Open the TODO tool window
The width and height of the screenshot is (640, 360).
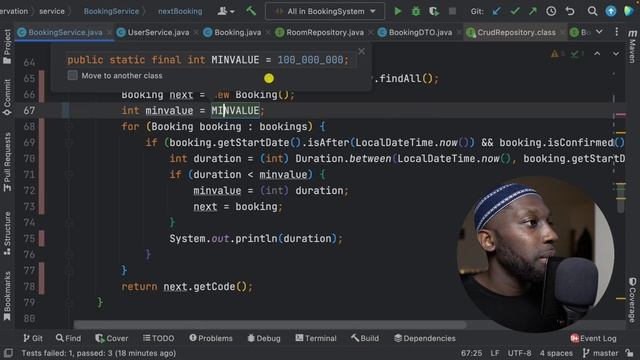(158, 338)
